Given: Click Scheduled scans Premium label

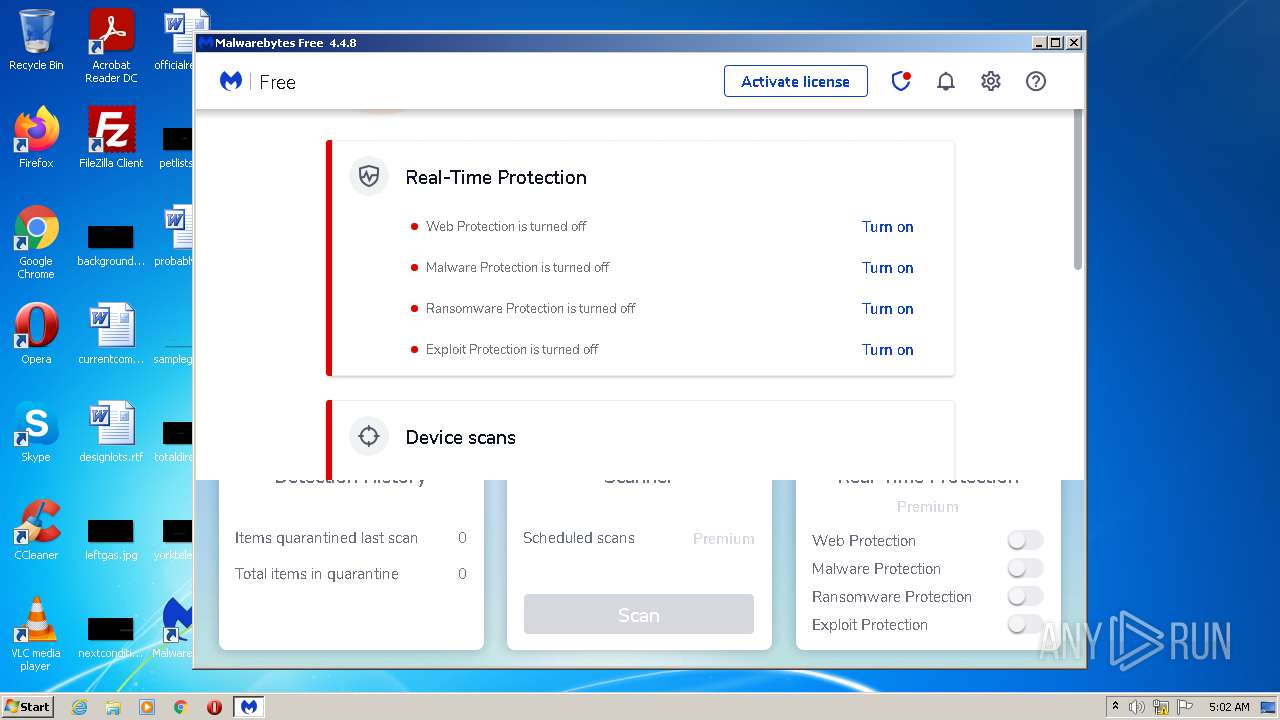Looking at the screenshot, I should click(723, 539).
